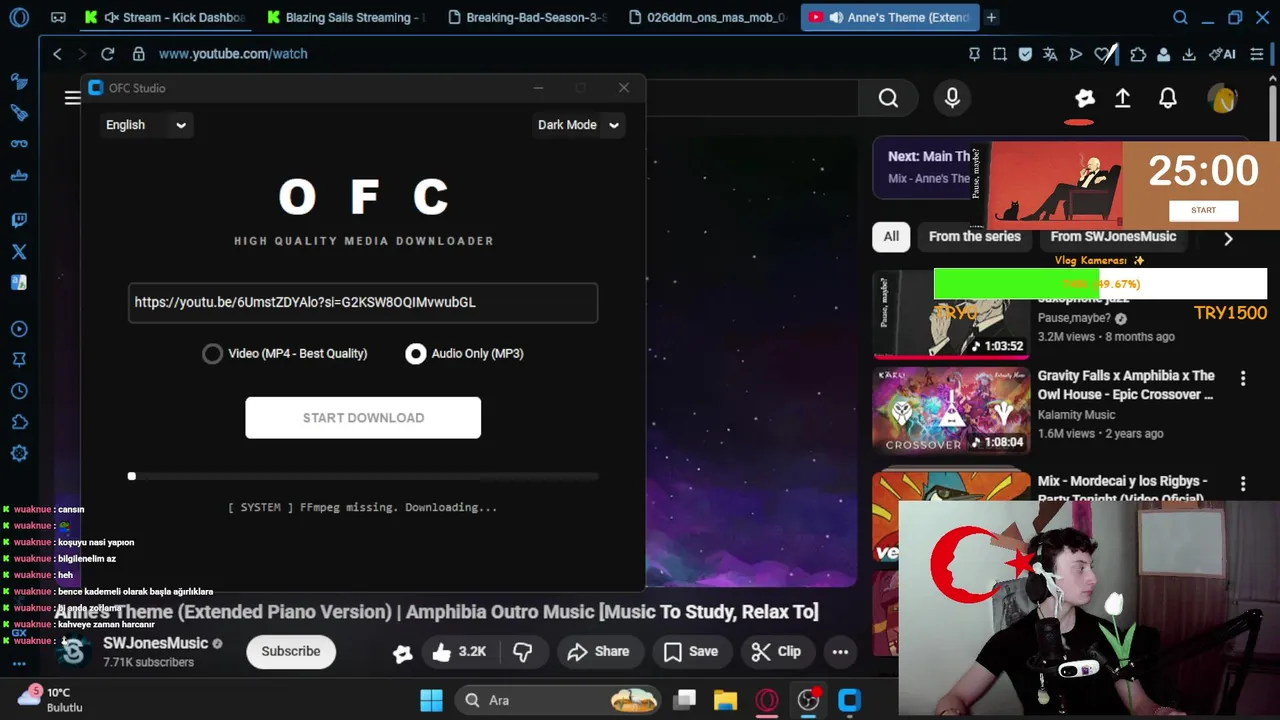The image size is (1280, 720).
Task: Save the video to a playlist
Action: 691,652
